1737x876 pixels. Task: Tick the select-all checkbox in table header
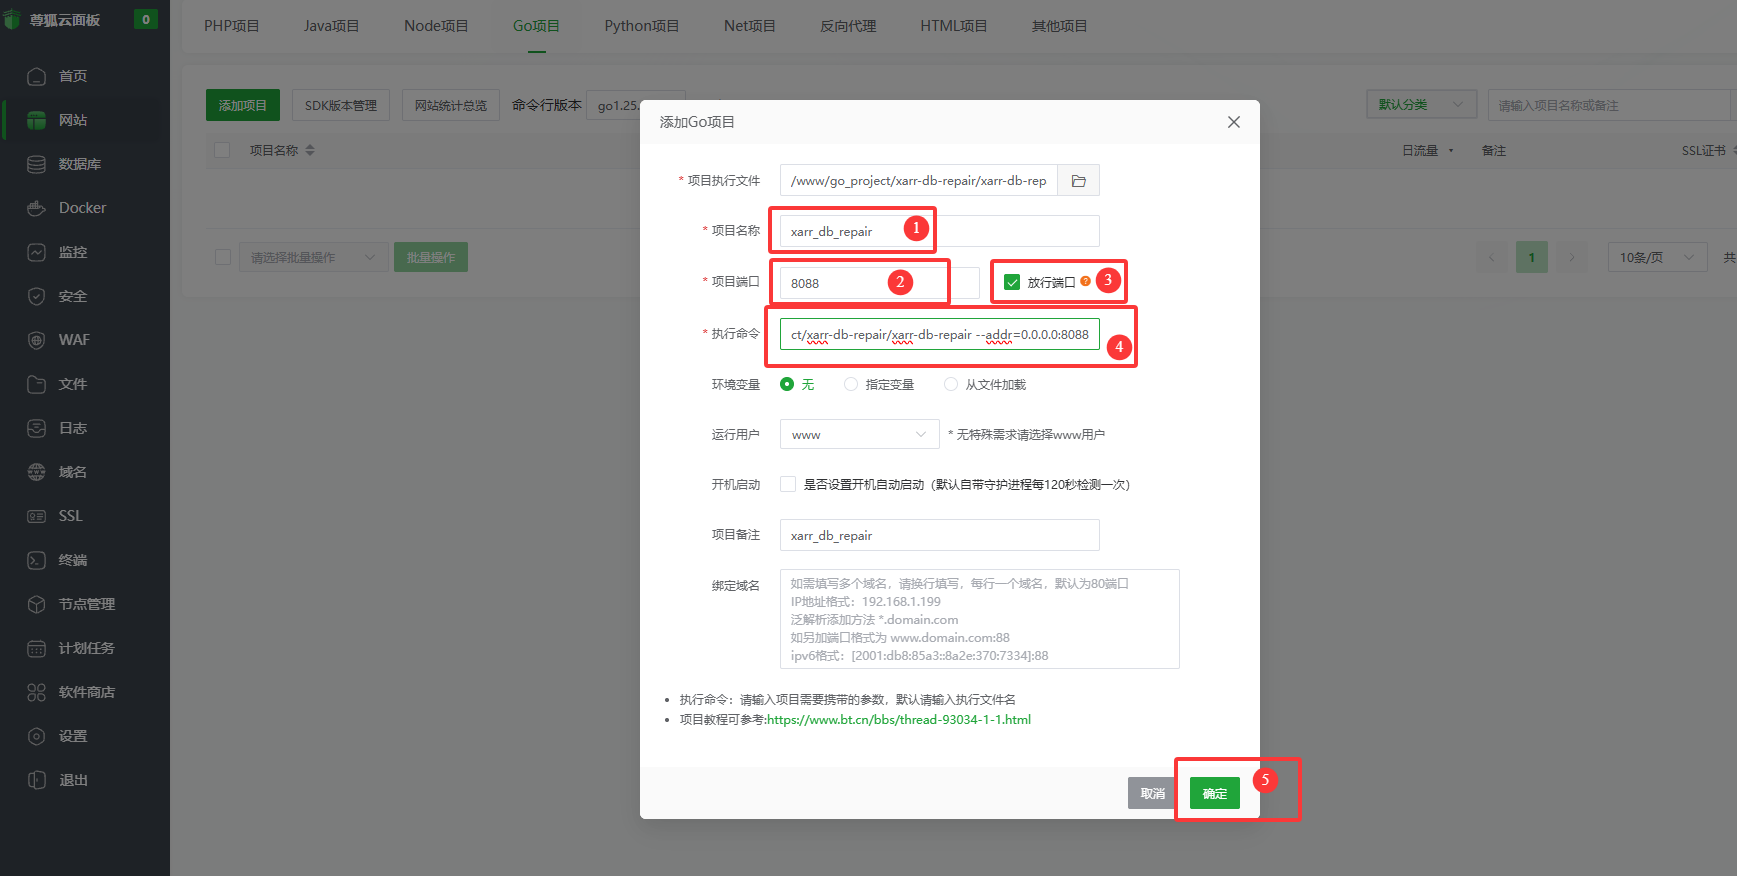tap(222, 150)
